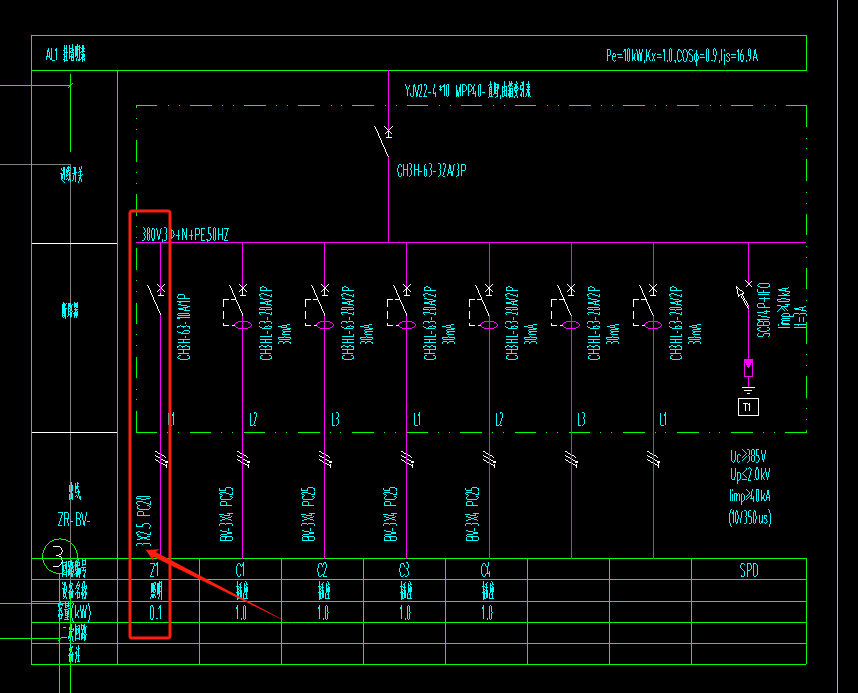Select the 1.0 capacity value under C4

click(x=487, y=613)
